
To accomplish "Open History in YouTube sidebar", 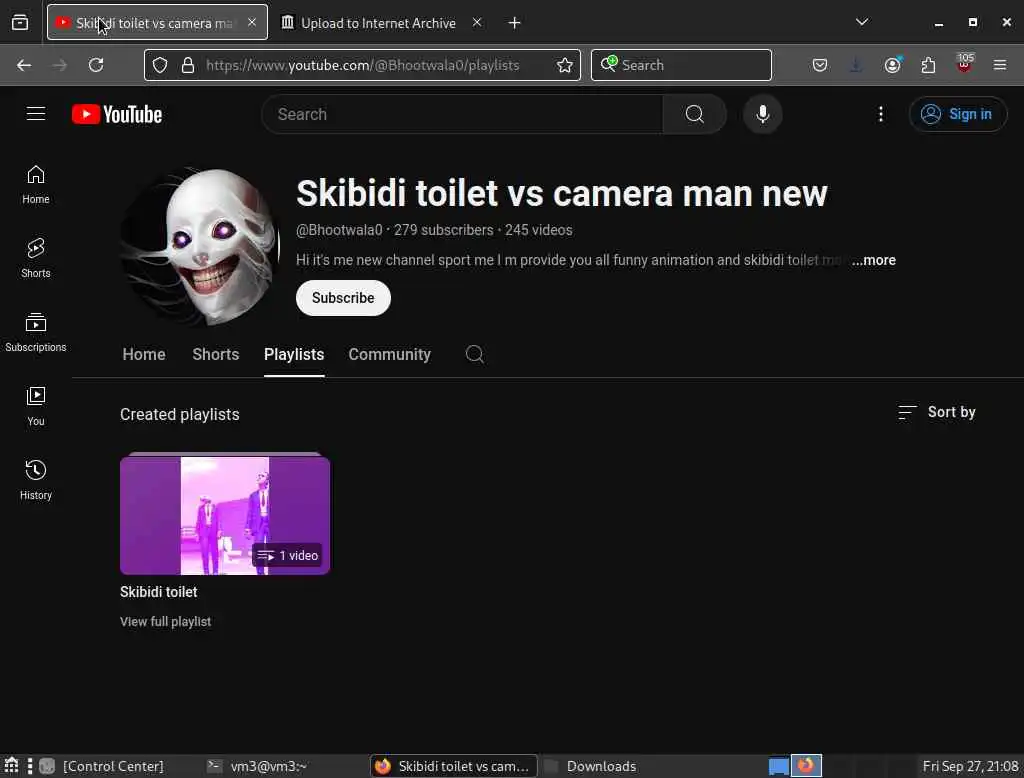I will click(36, 479).
